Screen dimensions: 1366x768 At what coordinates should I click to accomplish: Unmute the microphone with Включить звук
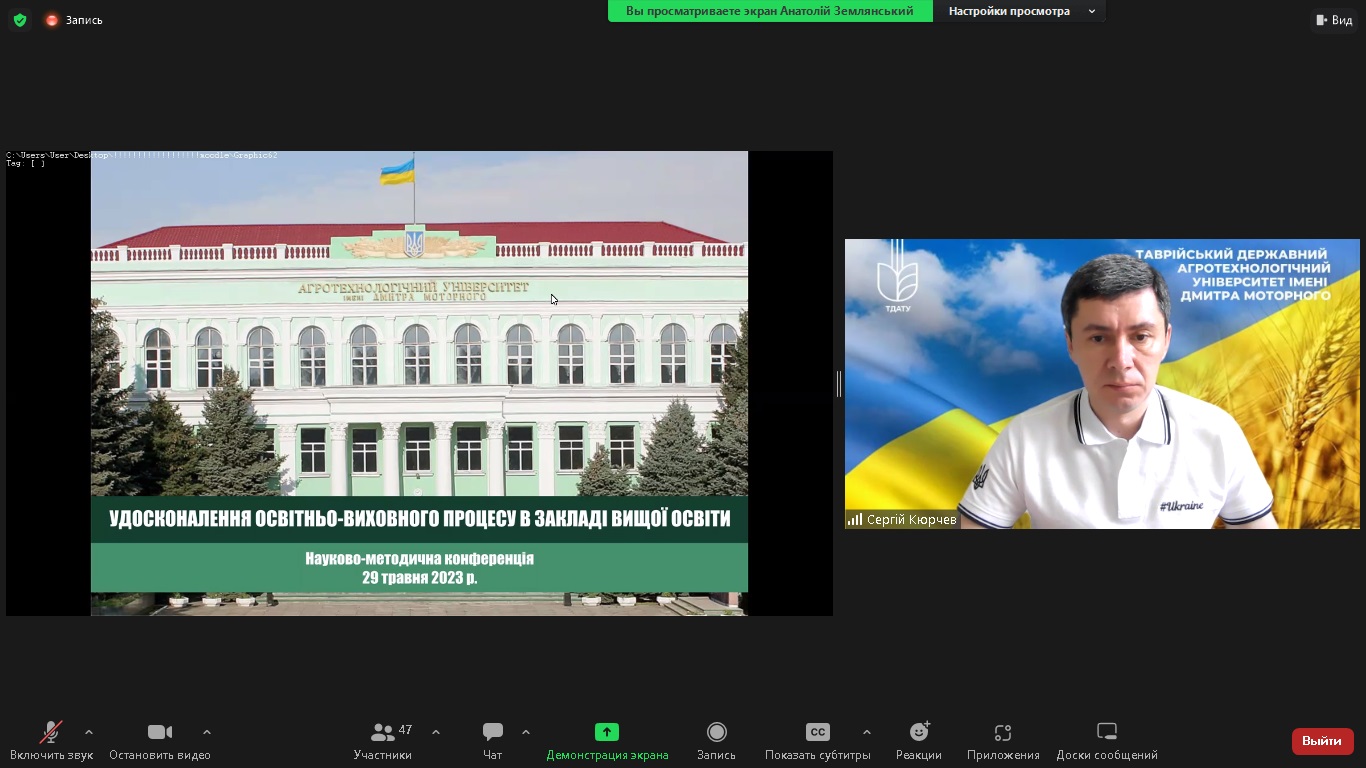tap(51, 741)
